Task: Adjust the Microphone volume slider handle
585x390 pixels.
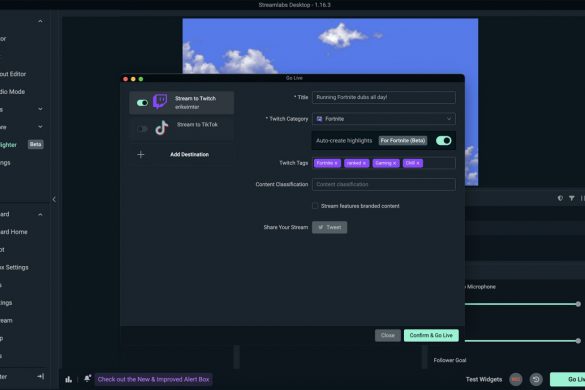Action: tap(578, 304)
